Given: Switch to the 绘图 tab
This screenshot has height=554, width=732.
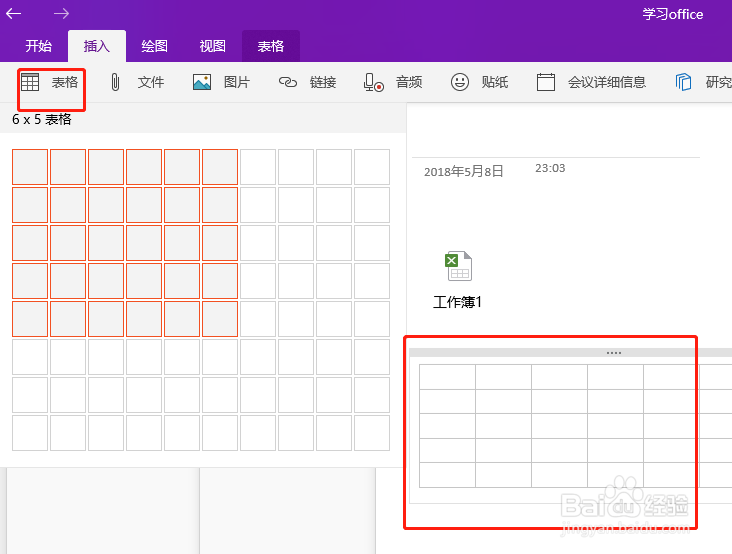Looking at the screenshot, I should [x=155, y=46].
